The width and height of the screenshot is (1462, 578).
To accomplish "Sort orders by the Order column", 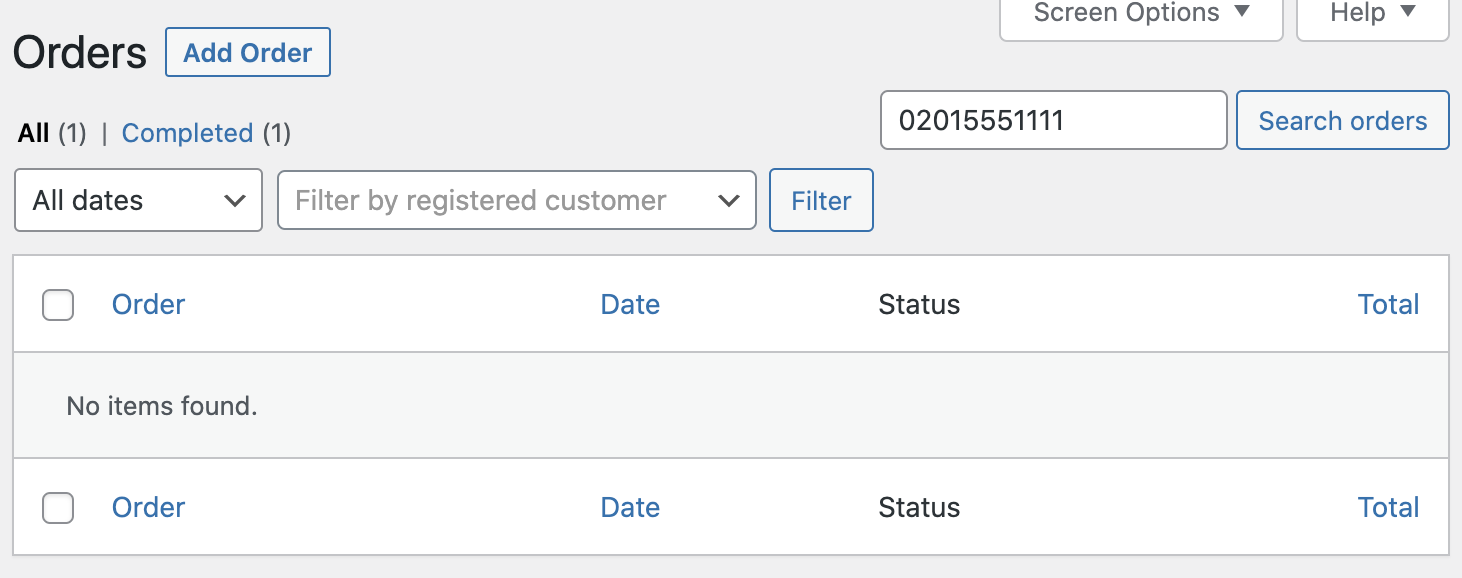I will 148,304.
